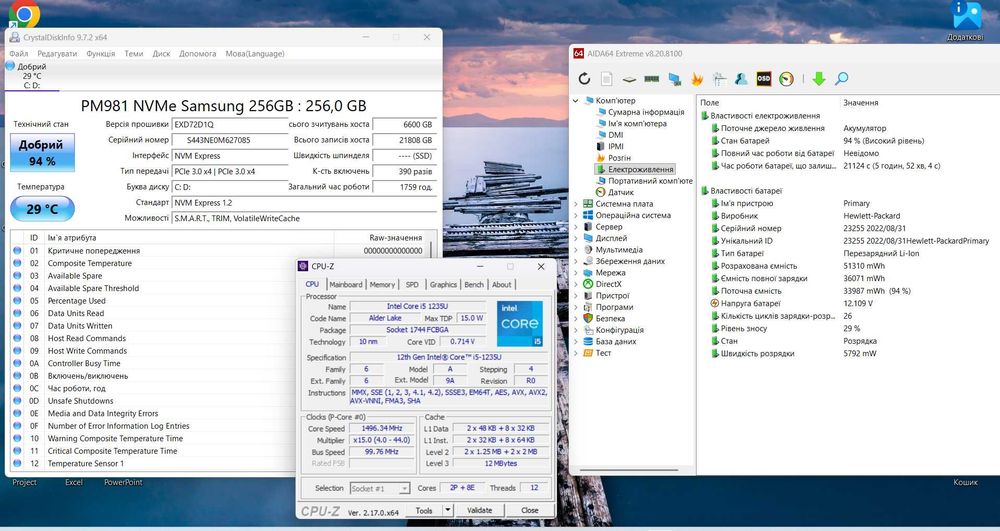Click the serial number field S443NE0M627085
The height and width of the screenshot is (531, 1000).
[230, 140]
